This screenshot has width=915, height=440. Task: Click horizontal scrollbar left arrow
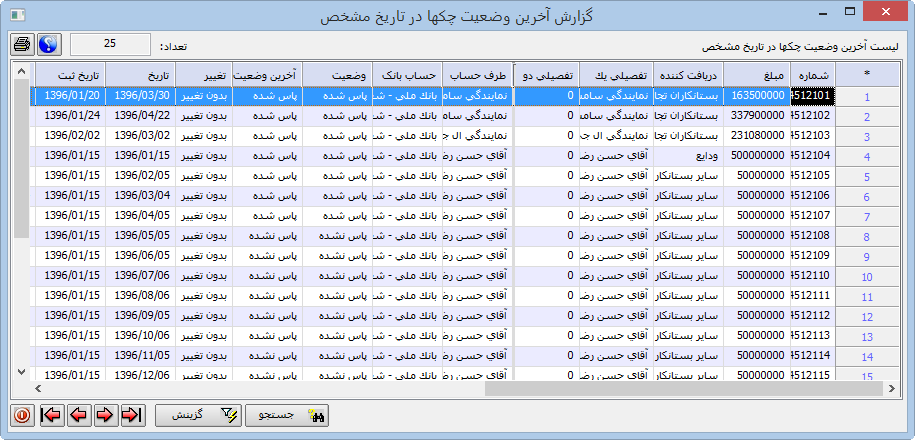tap(39, 388)
